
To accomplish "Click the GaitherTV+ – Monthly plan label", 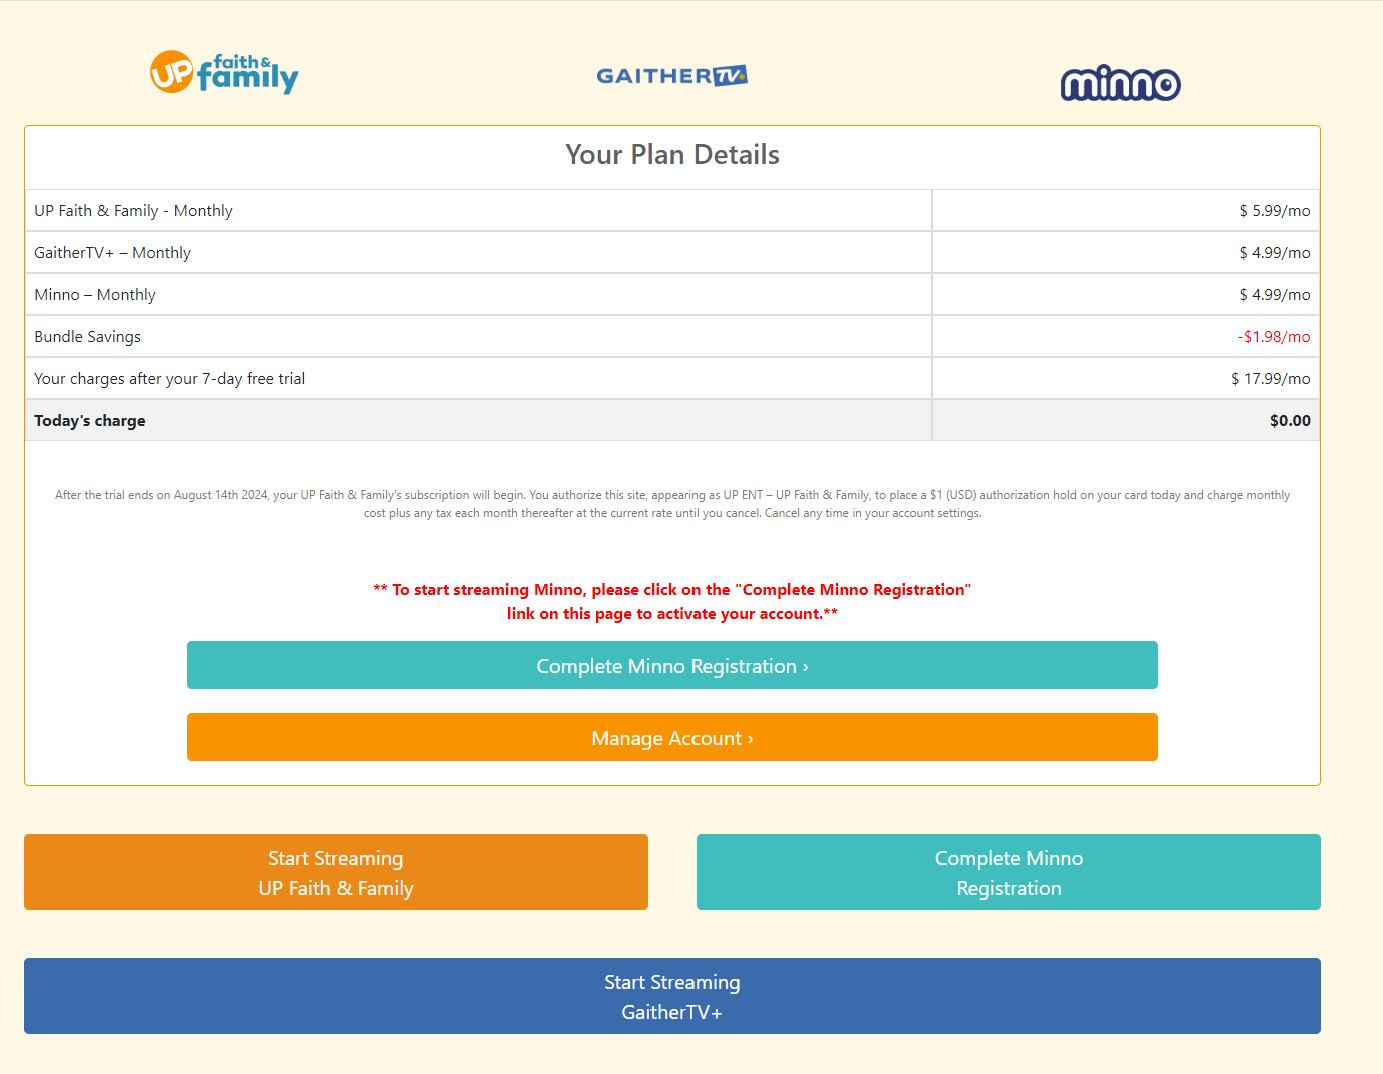I will tap(112, 253).
